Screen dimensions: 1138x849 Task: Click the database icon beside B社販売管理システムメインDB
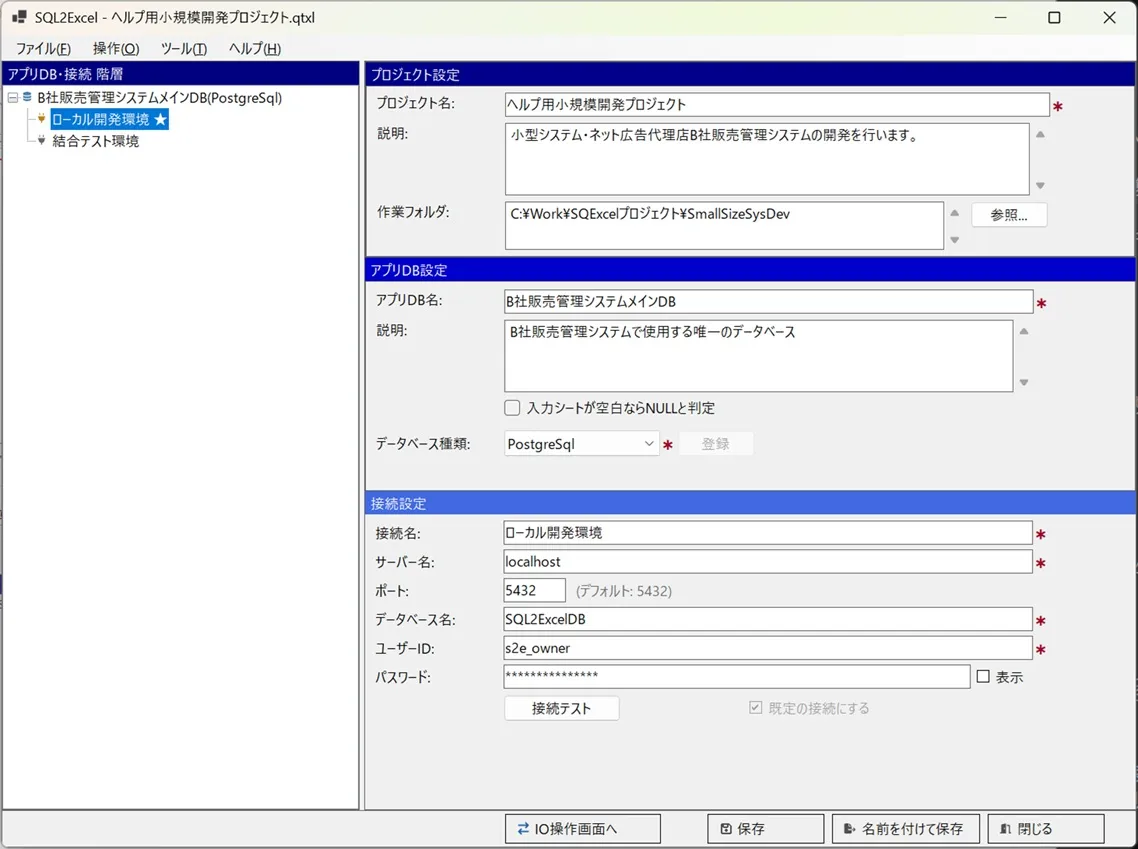(27, 97)
